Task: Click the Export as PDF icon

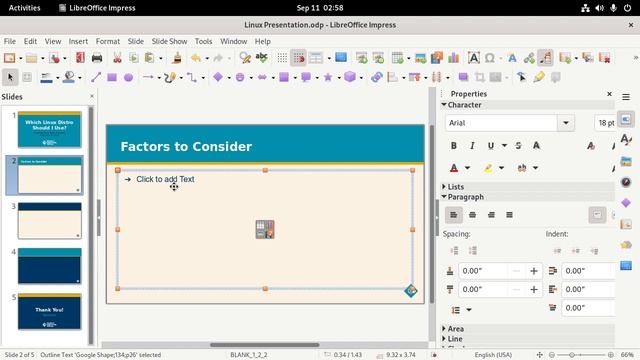Action: [x=80, y=58]
